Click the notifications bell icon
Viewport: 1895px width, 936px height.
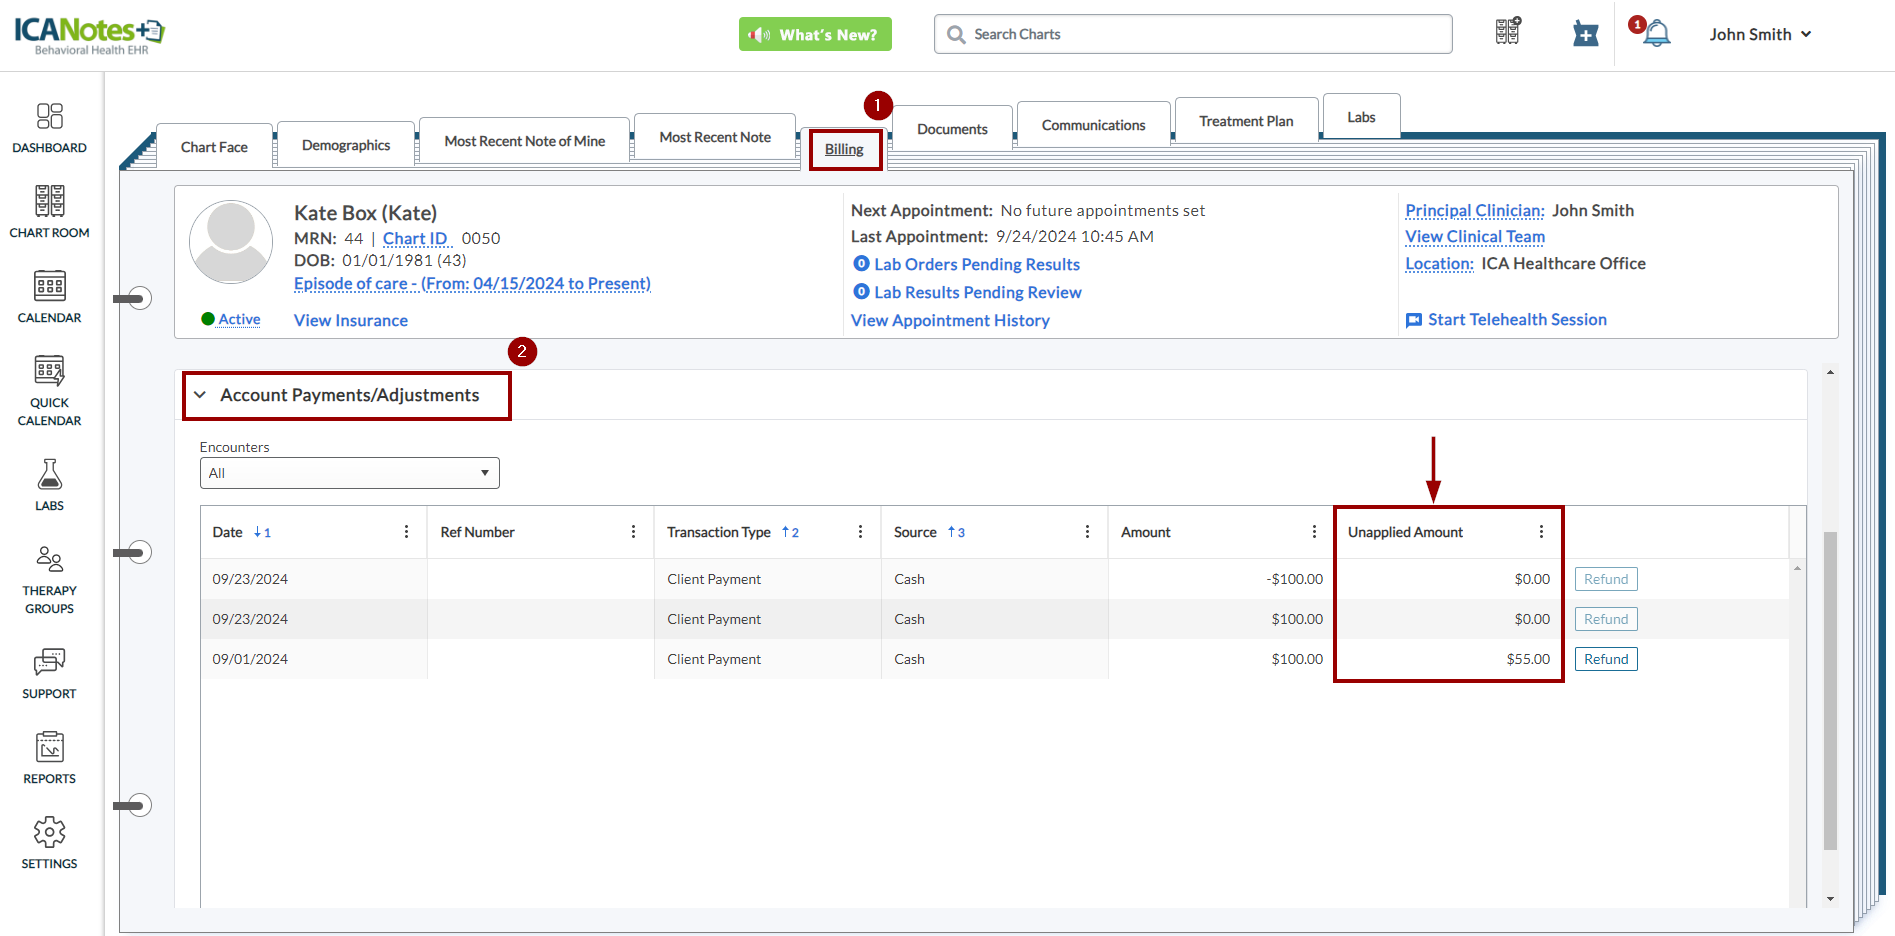click(x=1656, y=34)
